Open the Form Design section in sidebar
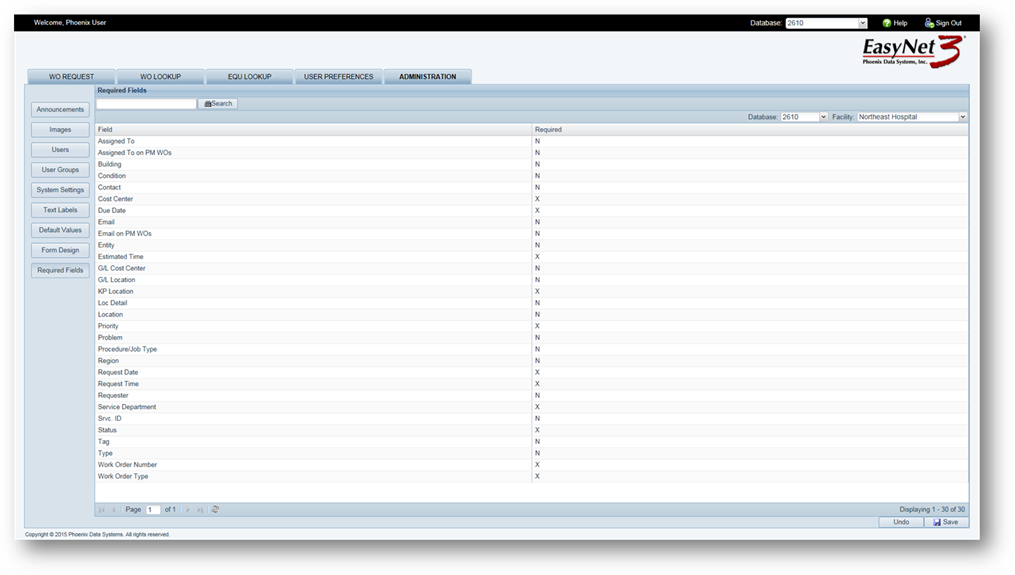 tap(60, 250)
